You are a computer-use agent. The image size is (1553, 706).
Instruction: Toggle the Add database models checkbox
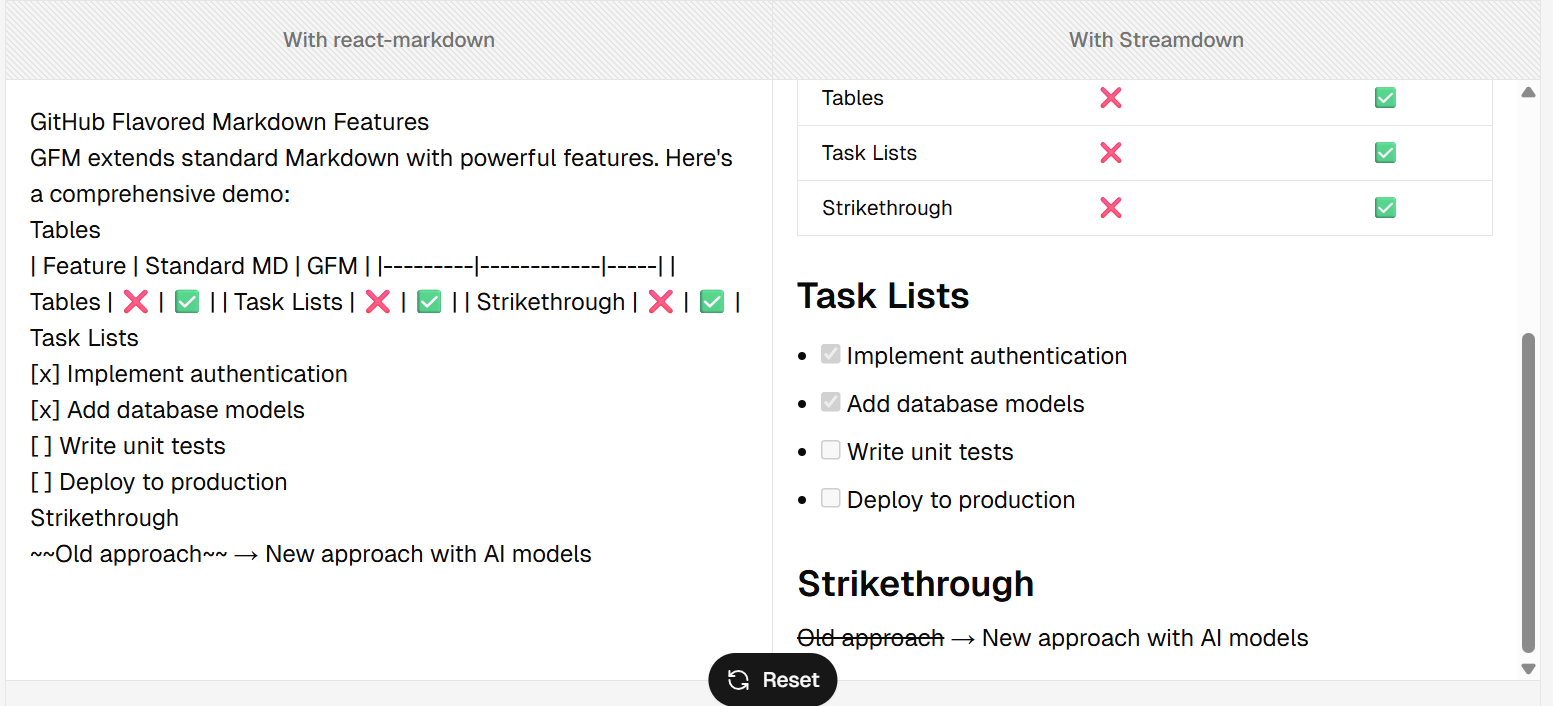(830, 402)
